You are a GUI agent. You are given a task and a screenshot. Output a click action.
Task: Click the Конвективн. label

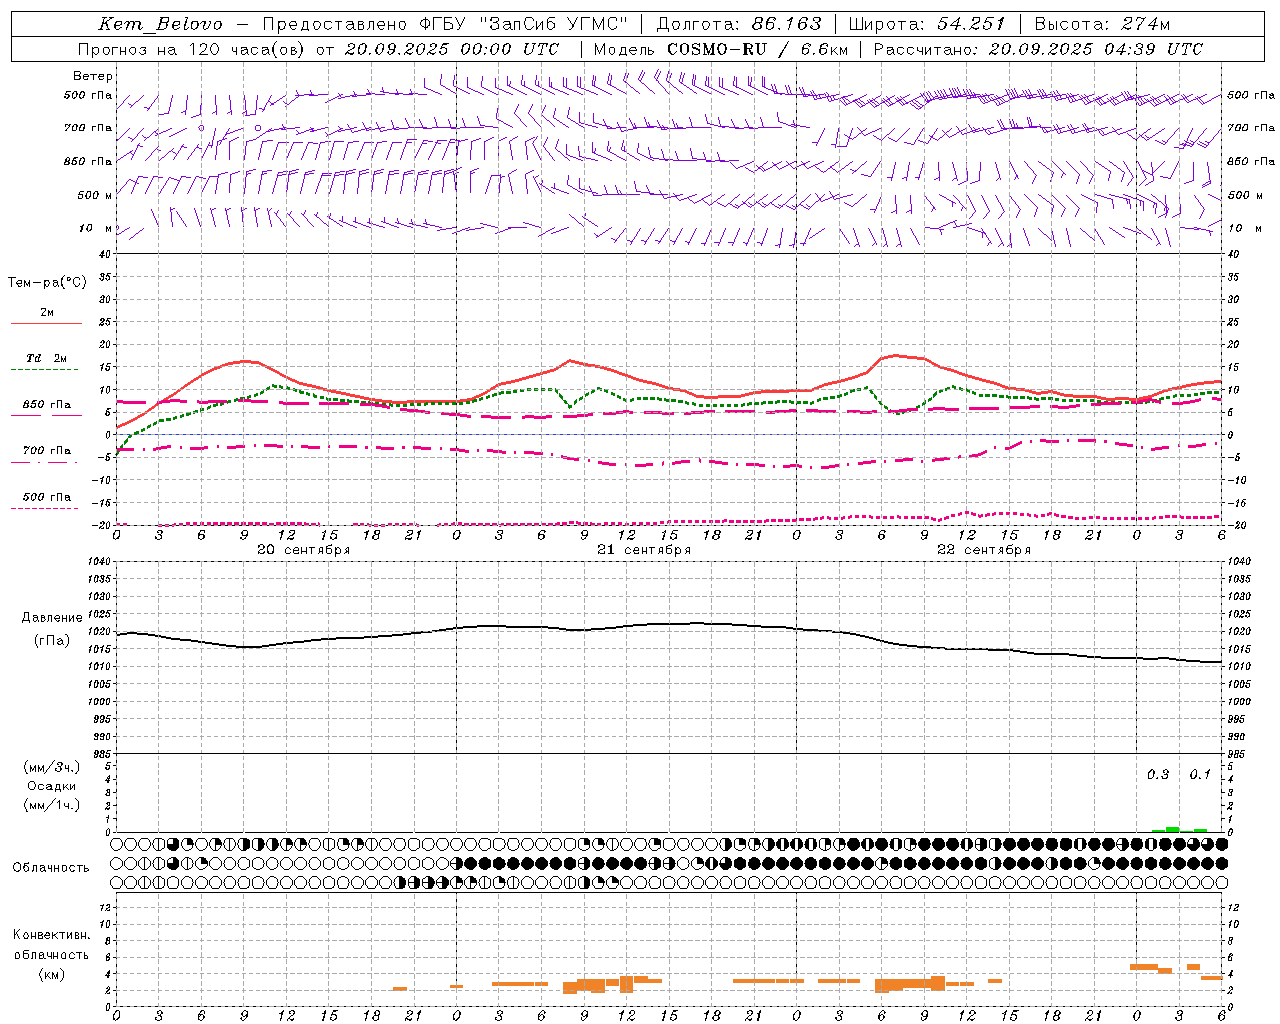point(51,935)
